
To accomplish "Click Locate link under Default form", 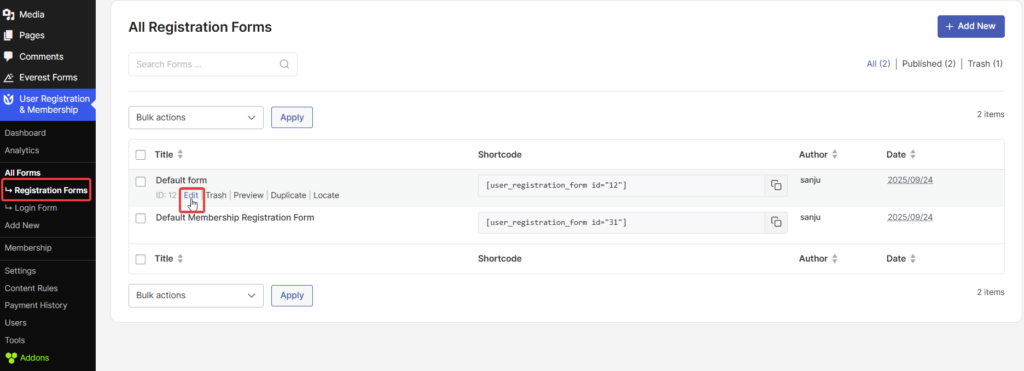I will pyautogui.click(x=327, y=195).
